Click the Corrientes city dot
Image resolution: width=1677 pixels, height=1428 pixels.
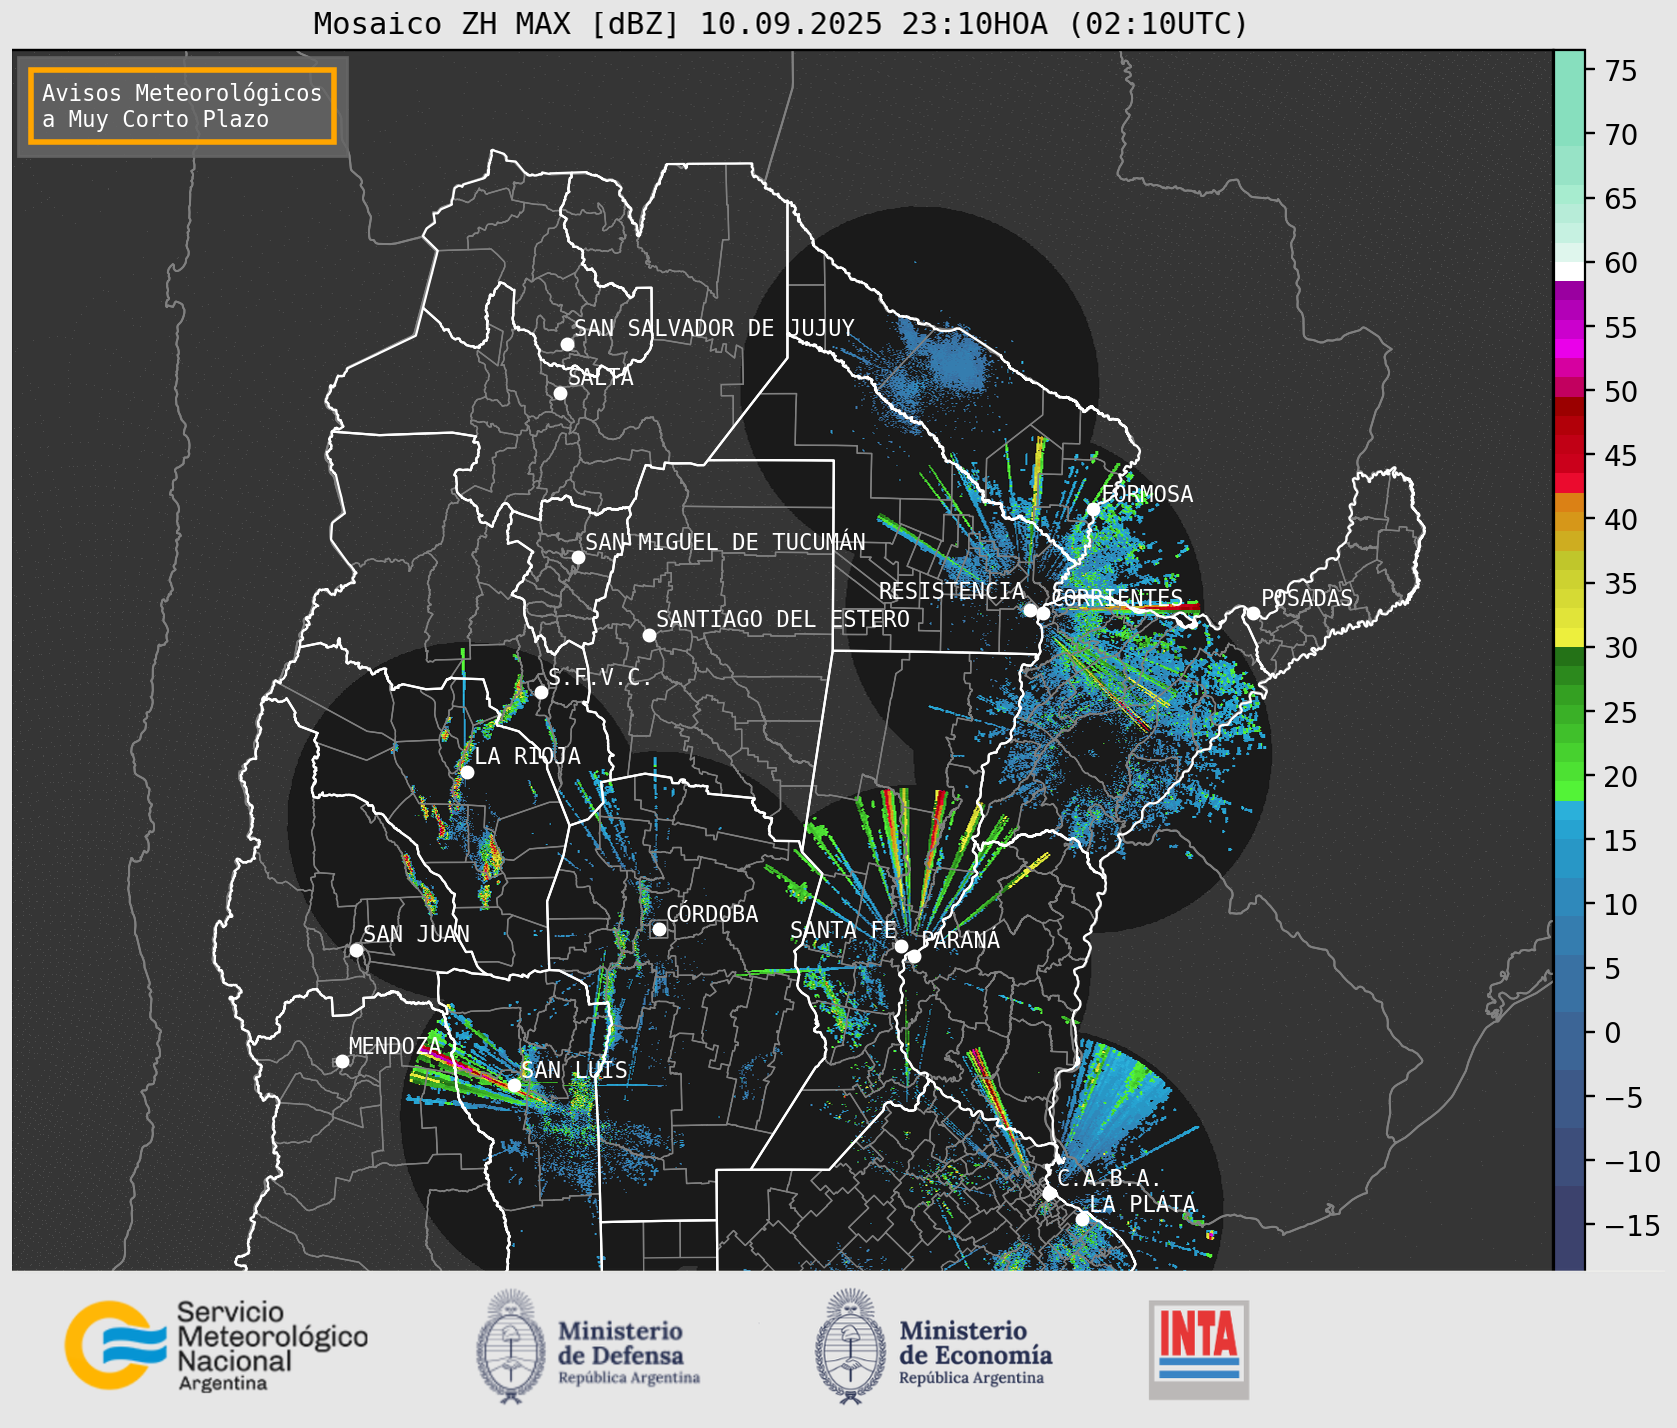(1043, 613)
